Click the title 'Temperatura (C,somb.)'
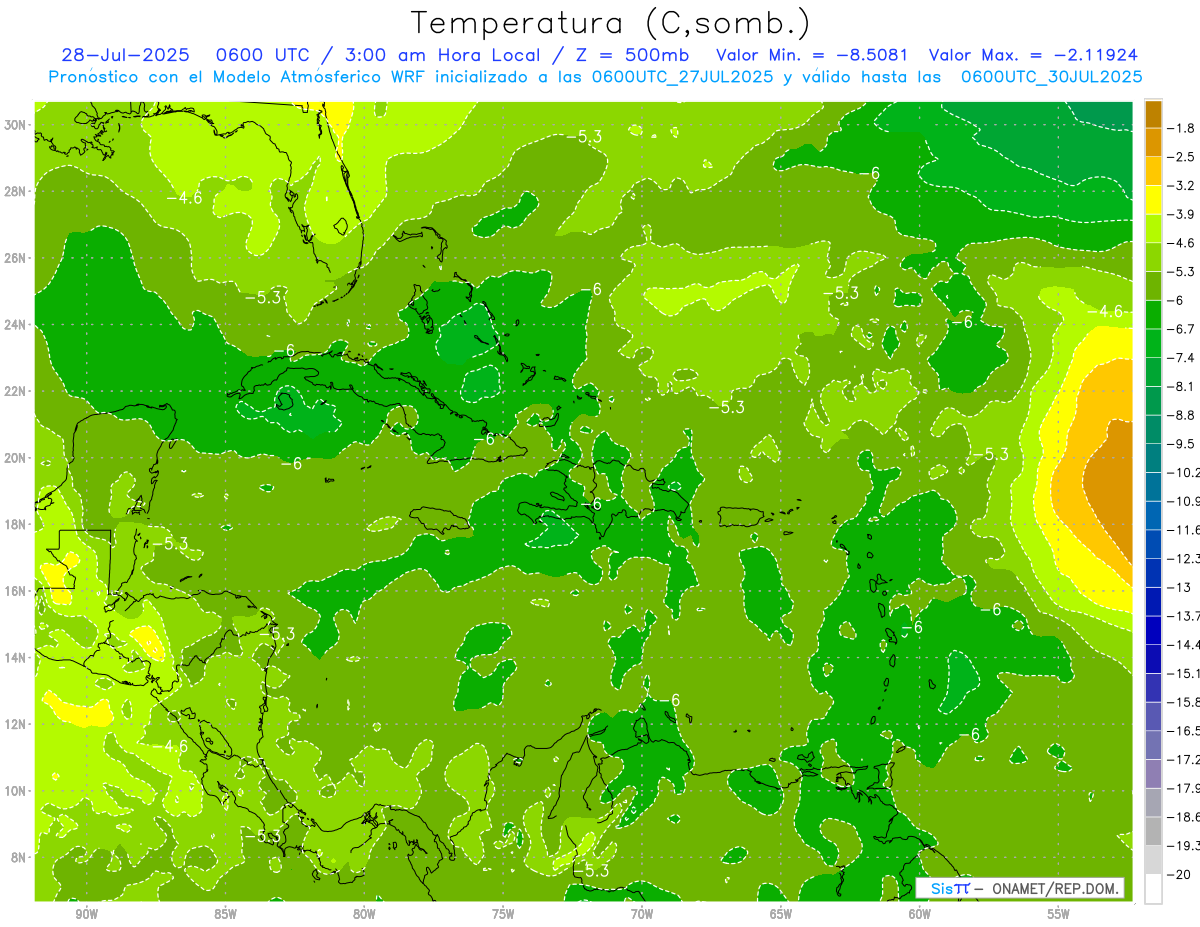1200x927 pixels. (x=611, y=23)
